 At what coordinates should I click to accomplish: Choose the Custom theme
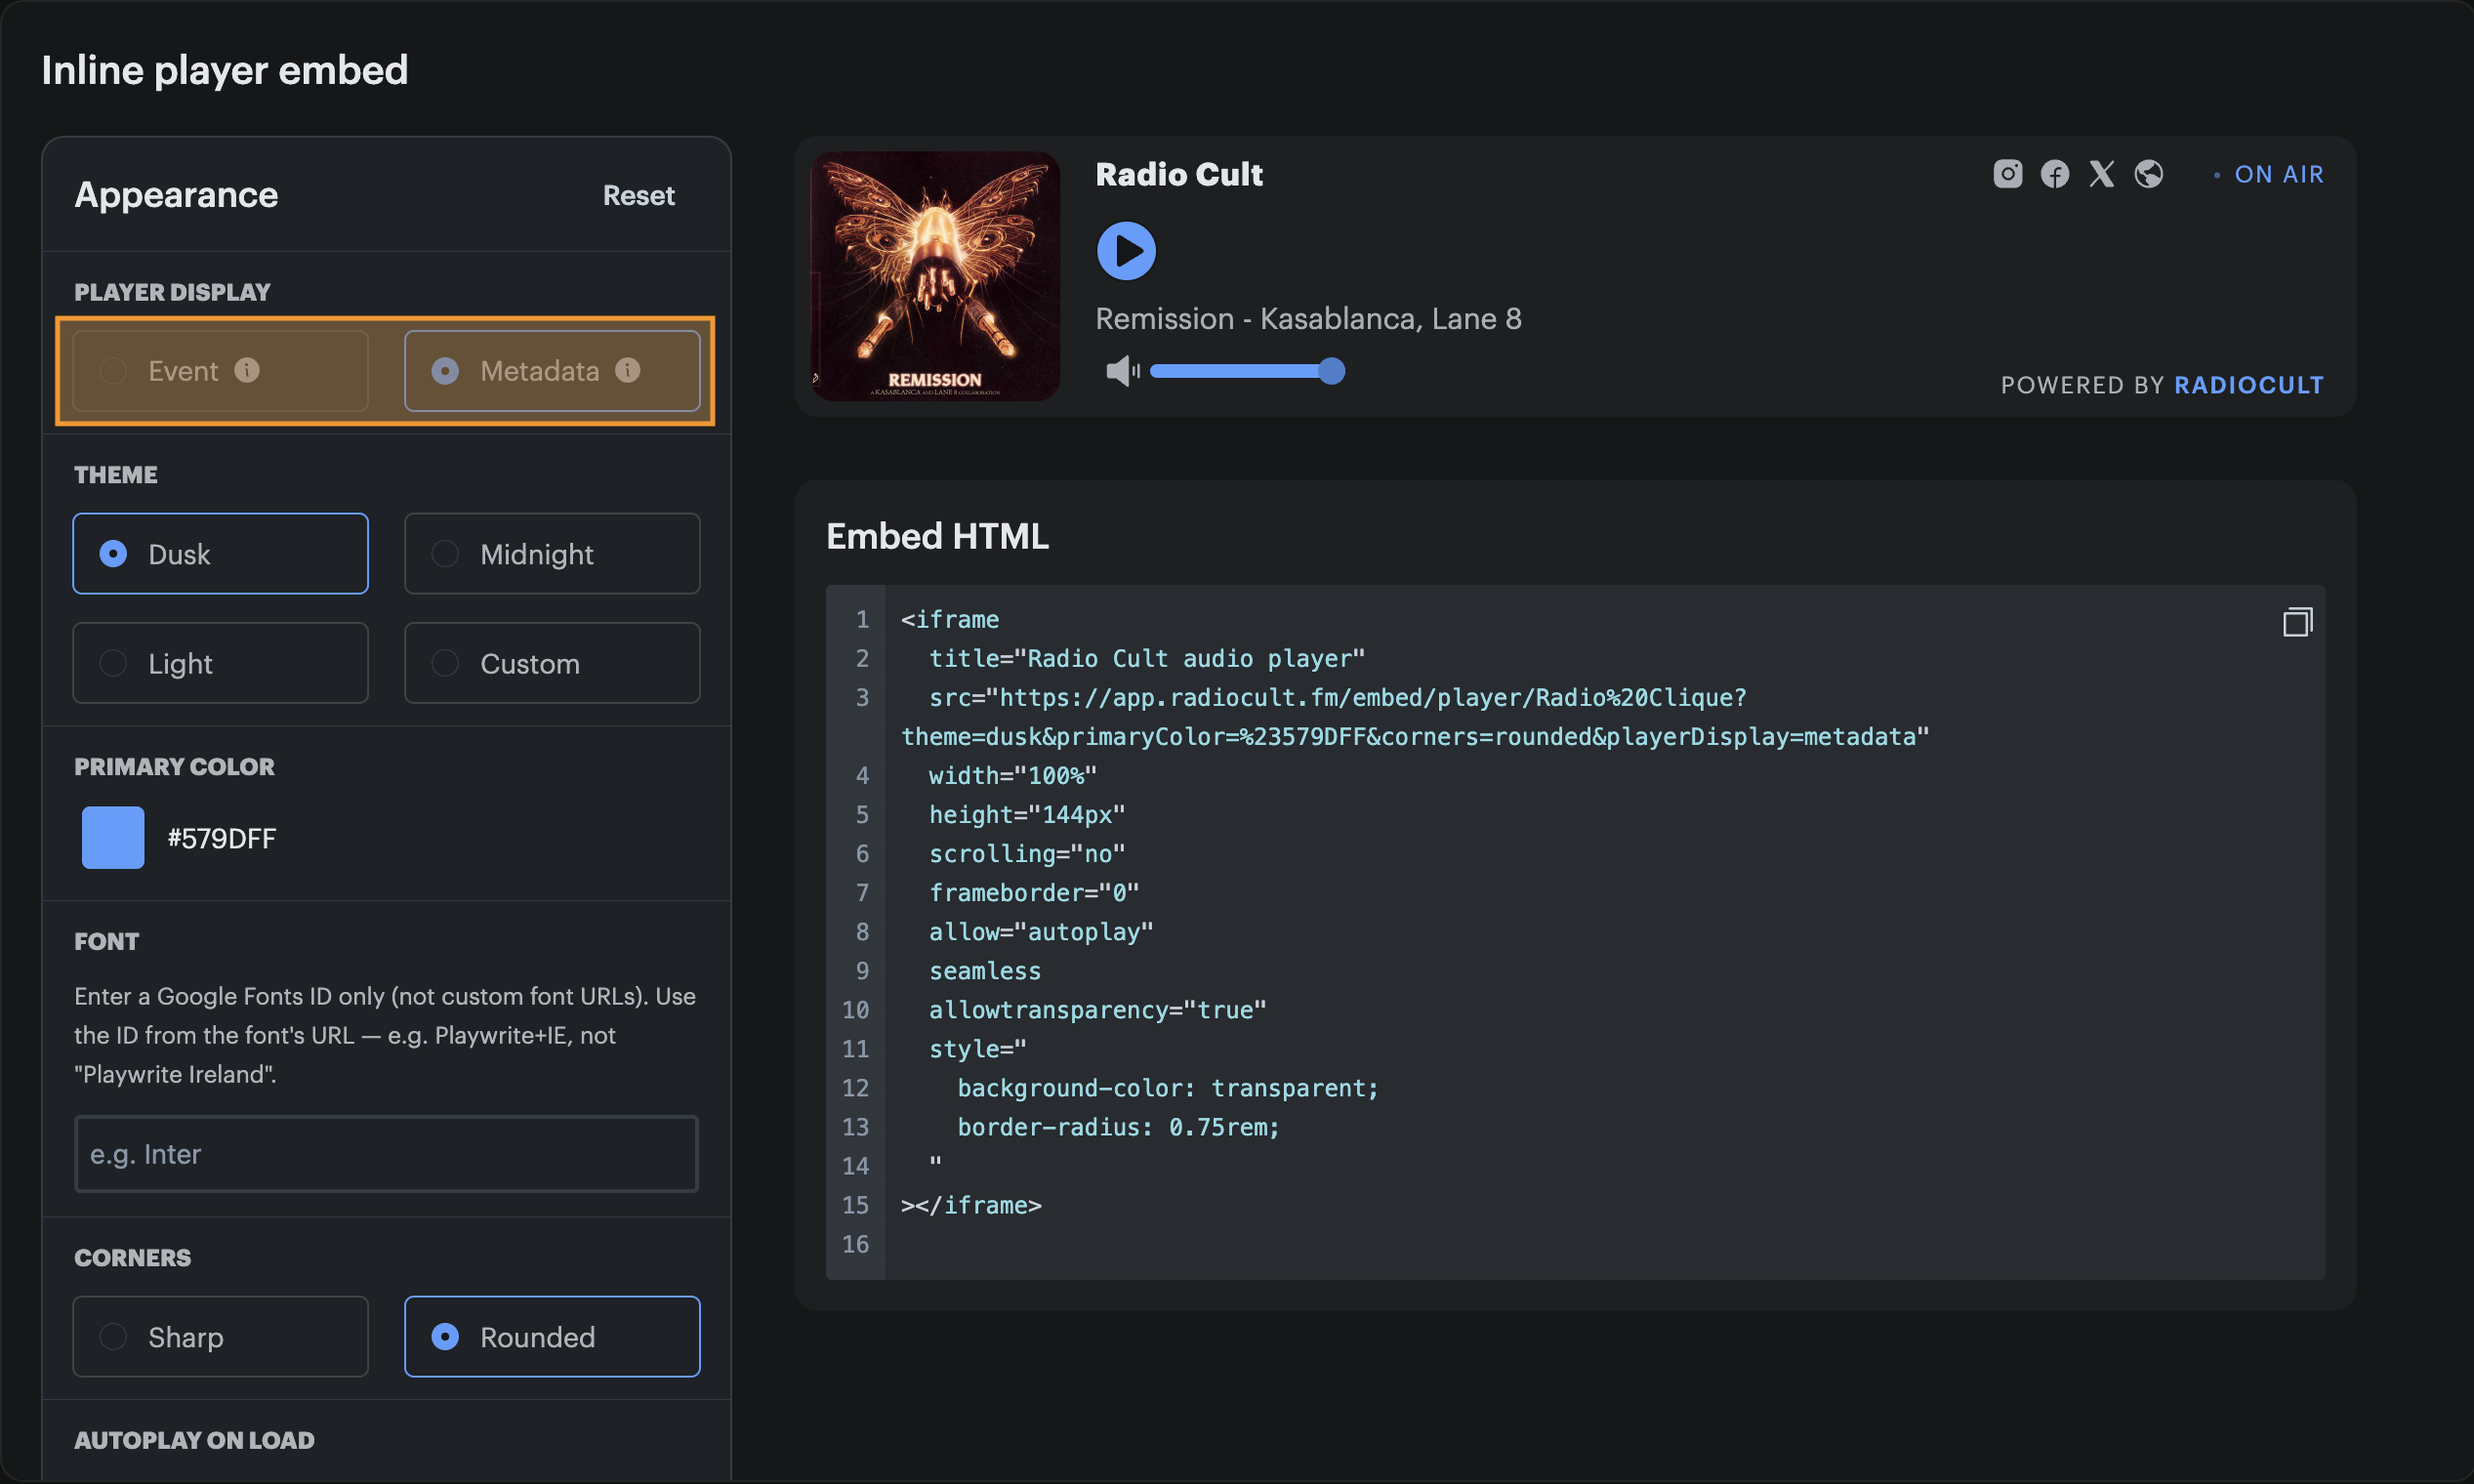pos(552,663)
